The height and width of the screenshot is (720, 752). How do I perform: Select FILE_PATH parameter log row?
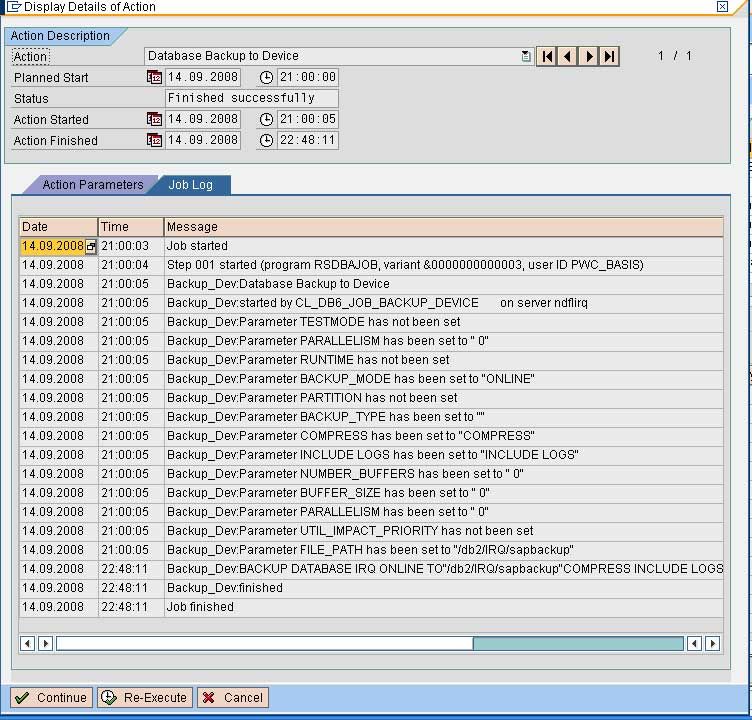[371, 550]
